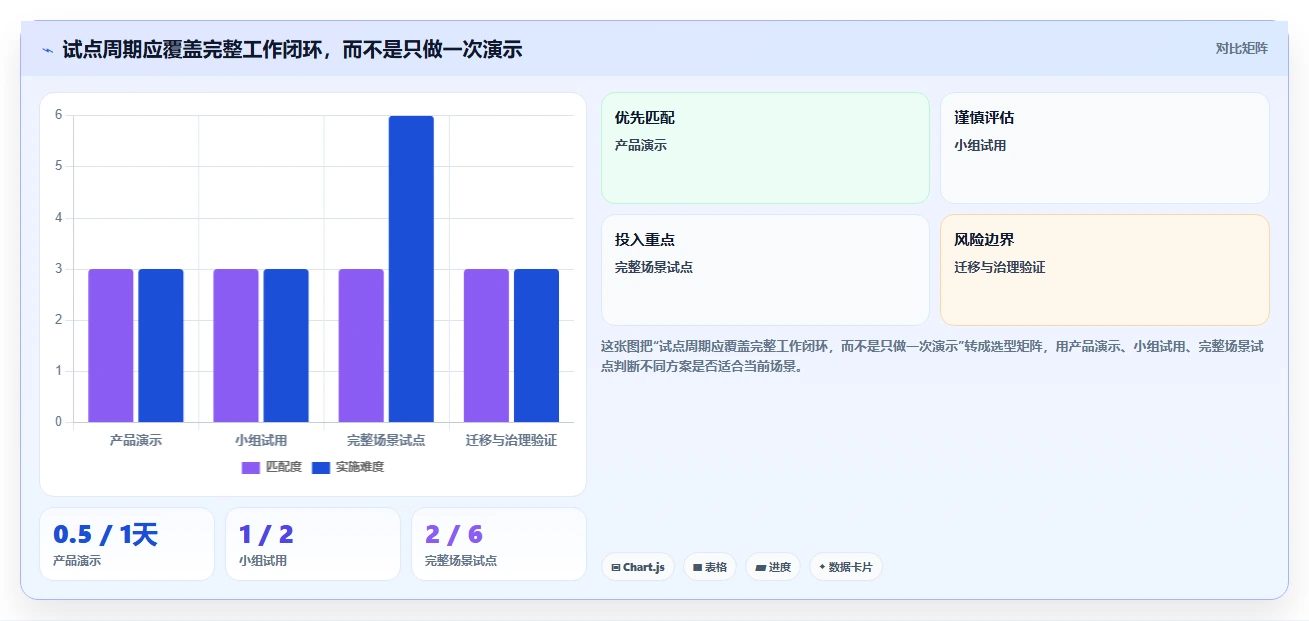The width and height of the screenshot is (1309, 621).
Task: Click 完整场景试点 inside the 投入重点 card
Action: (654, 268)
